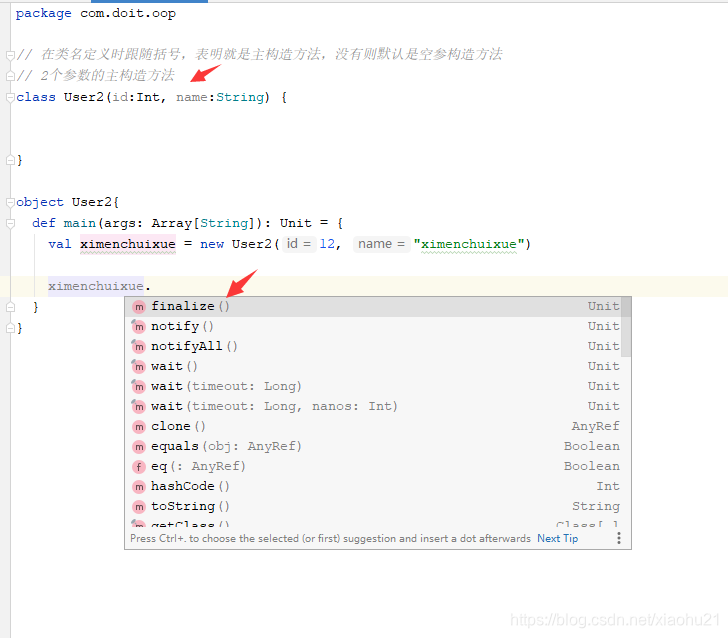The image size is (728, 638).
Task: Click the method icon beside clone()
Action: (139, 427)
